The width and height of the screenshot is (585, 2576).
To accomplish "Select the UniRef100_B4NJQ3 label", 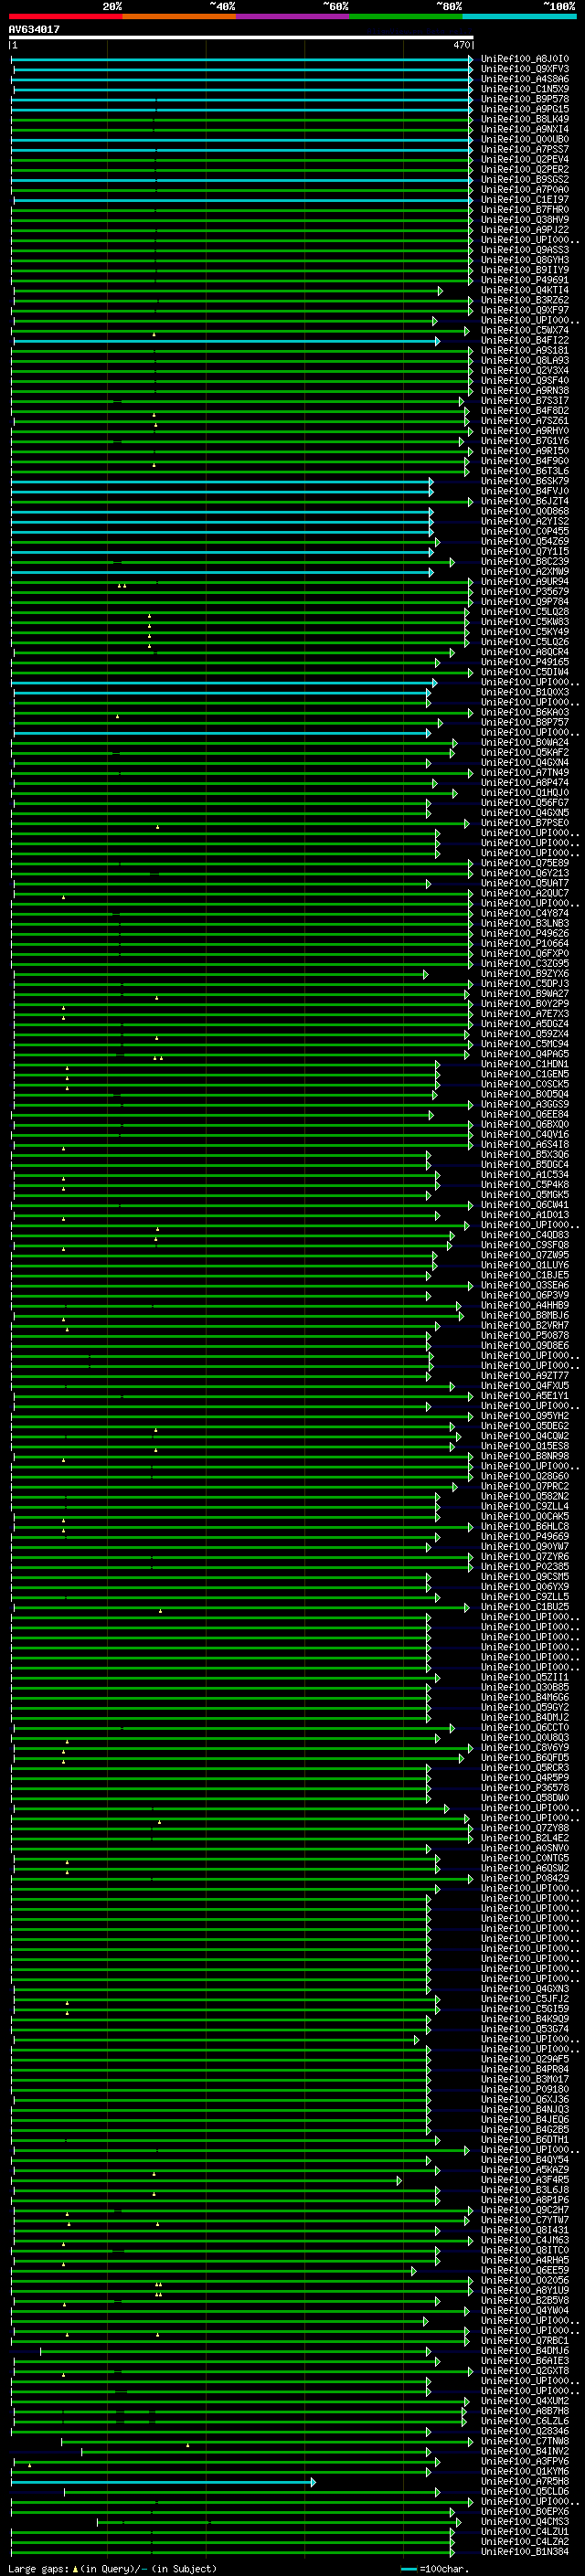I will click(x=525, y=2109).
